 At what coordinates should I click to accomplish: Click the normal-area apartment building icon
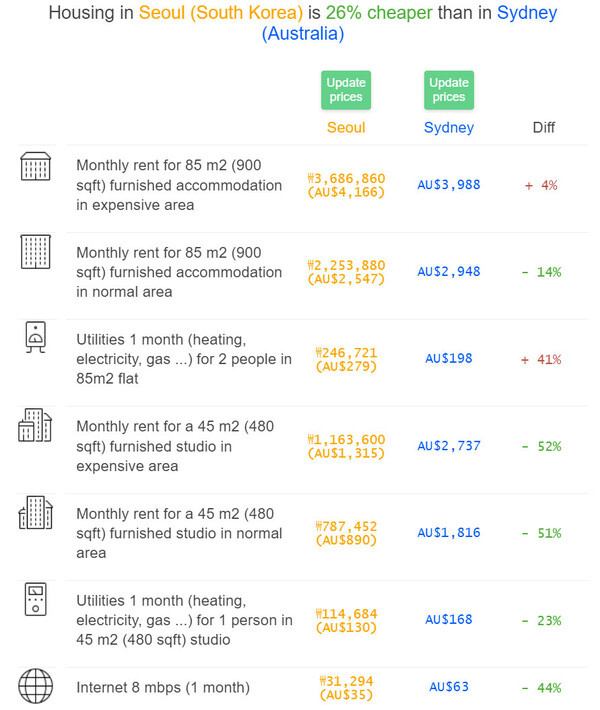(35, 252)
